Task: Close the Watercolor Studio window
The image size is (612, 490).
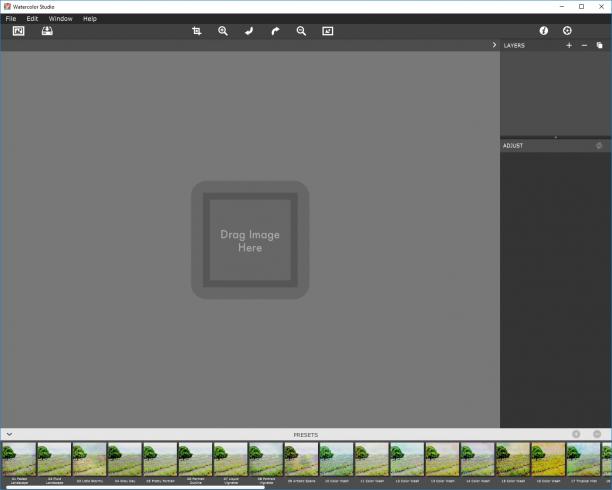Action: pyautogui.click(x=601, y=7)
